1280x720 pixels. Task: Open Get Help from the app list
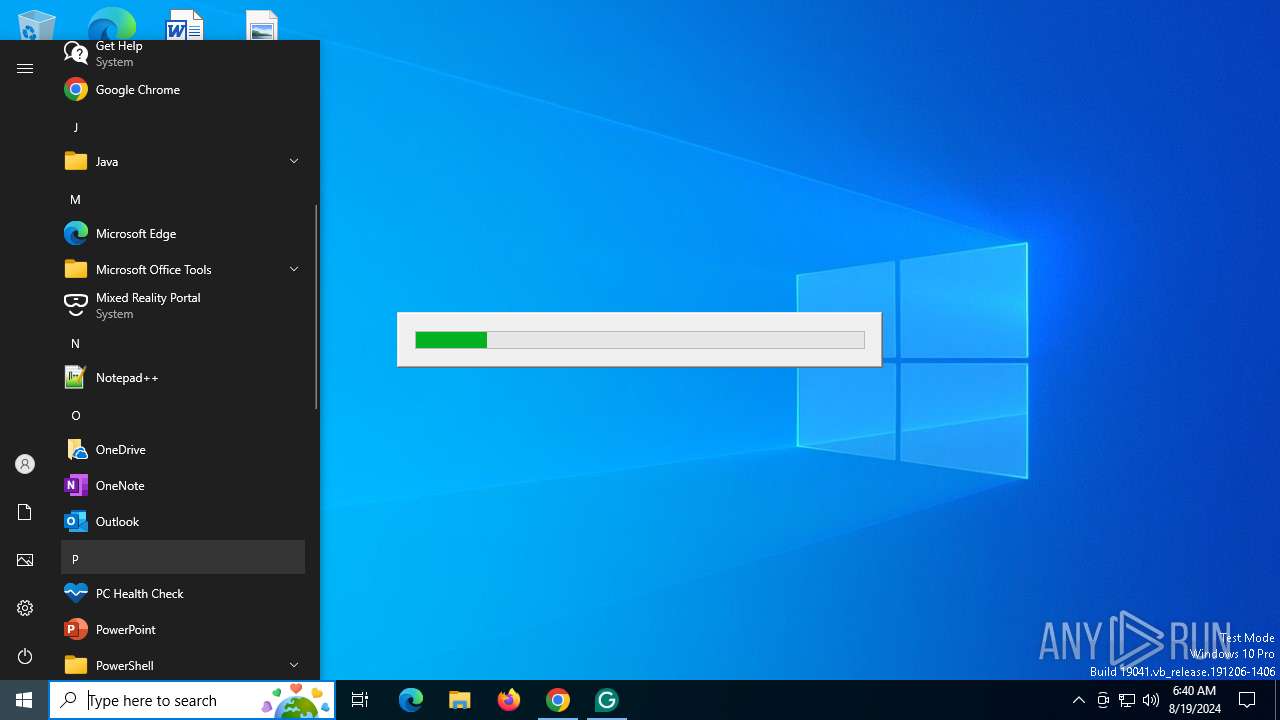point(183,54)
